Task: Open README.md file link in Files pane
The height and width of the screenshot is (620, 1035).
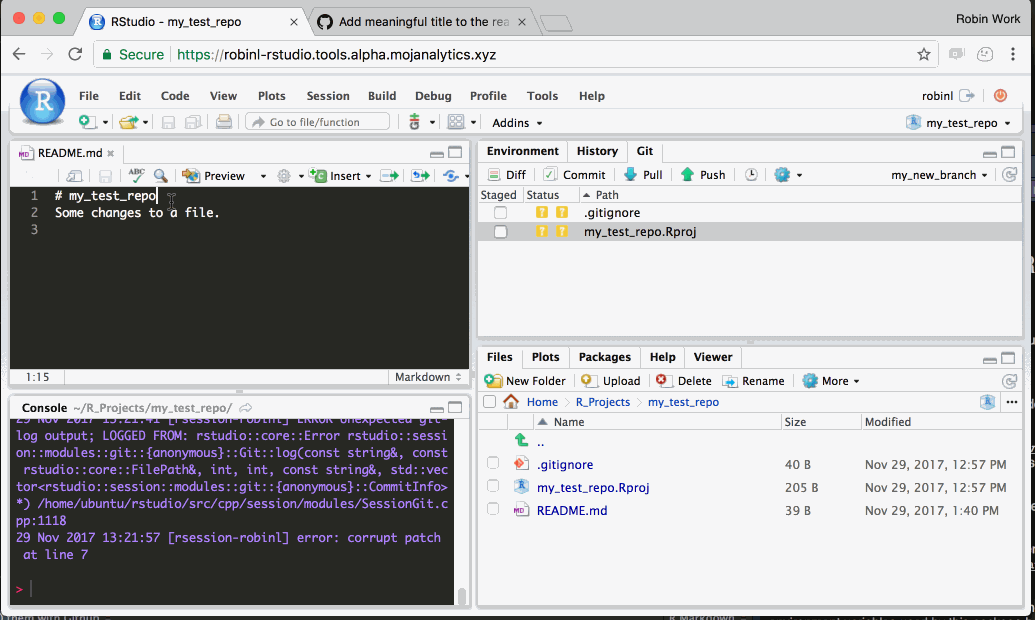Action: 572,510
